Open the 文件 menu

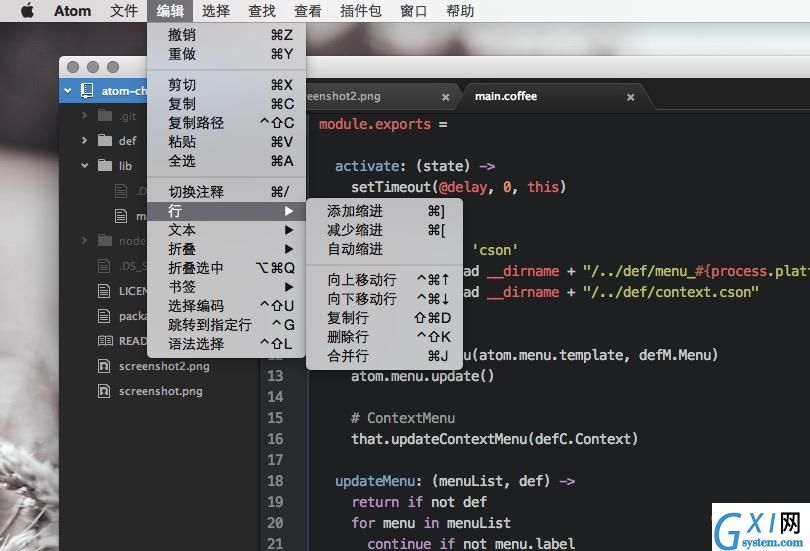click(x=123, y=11)
